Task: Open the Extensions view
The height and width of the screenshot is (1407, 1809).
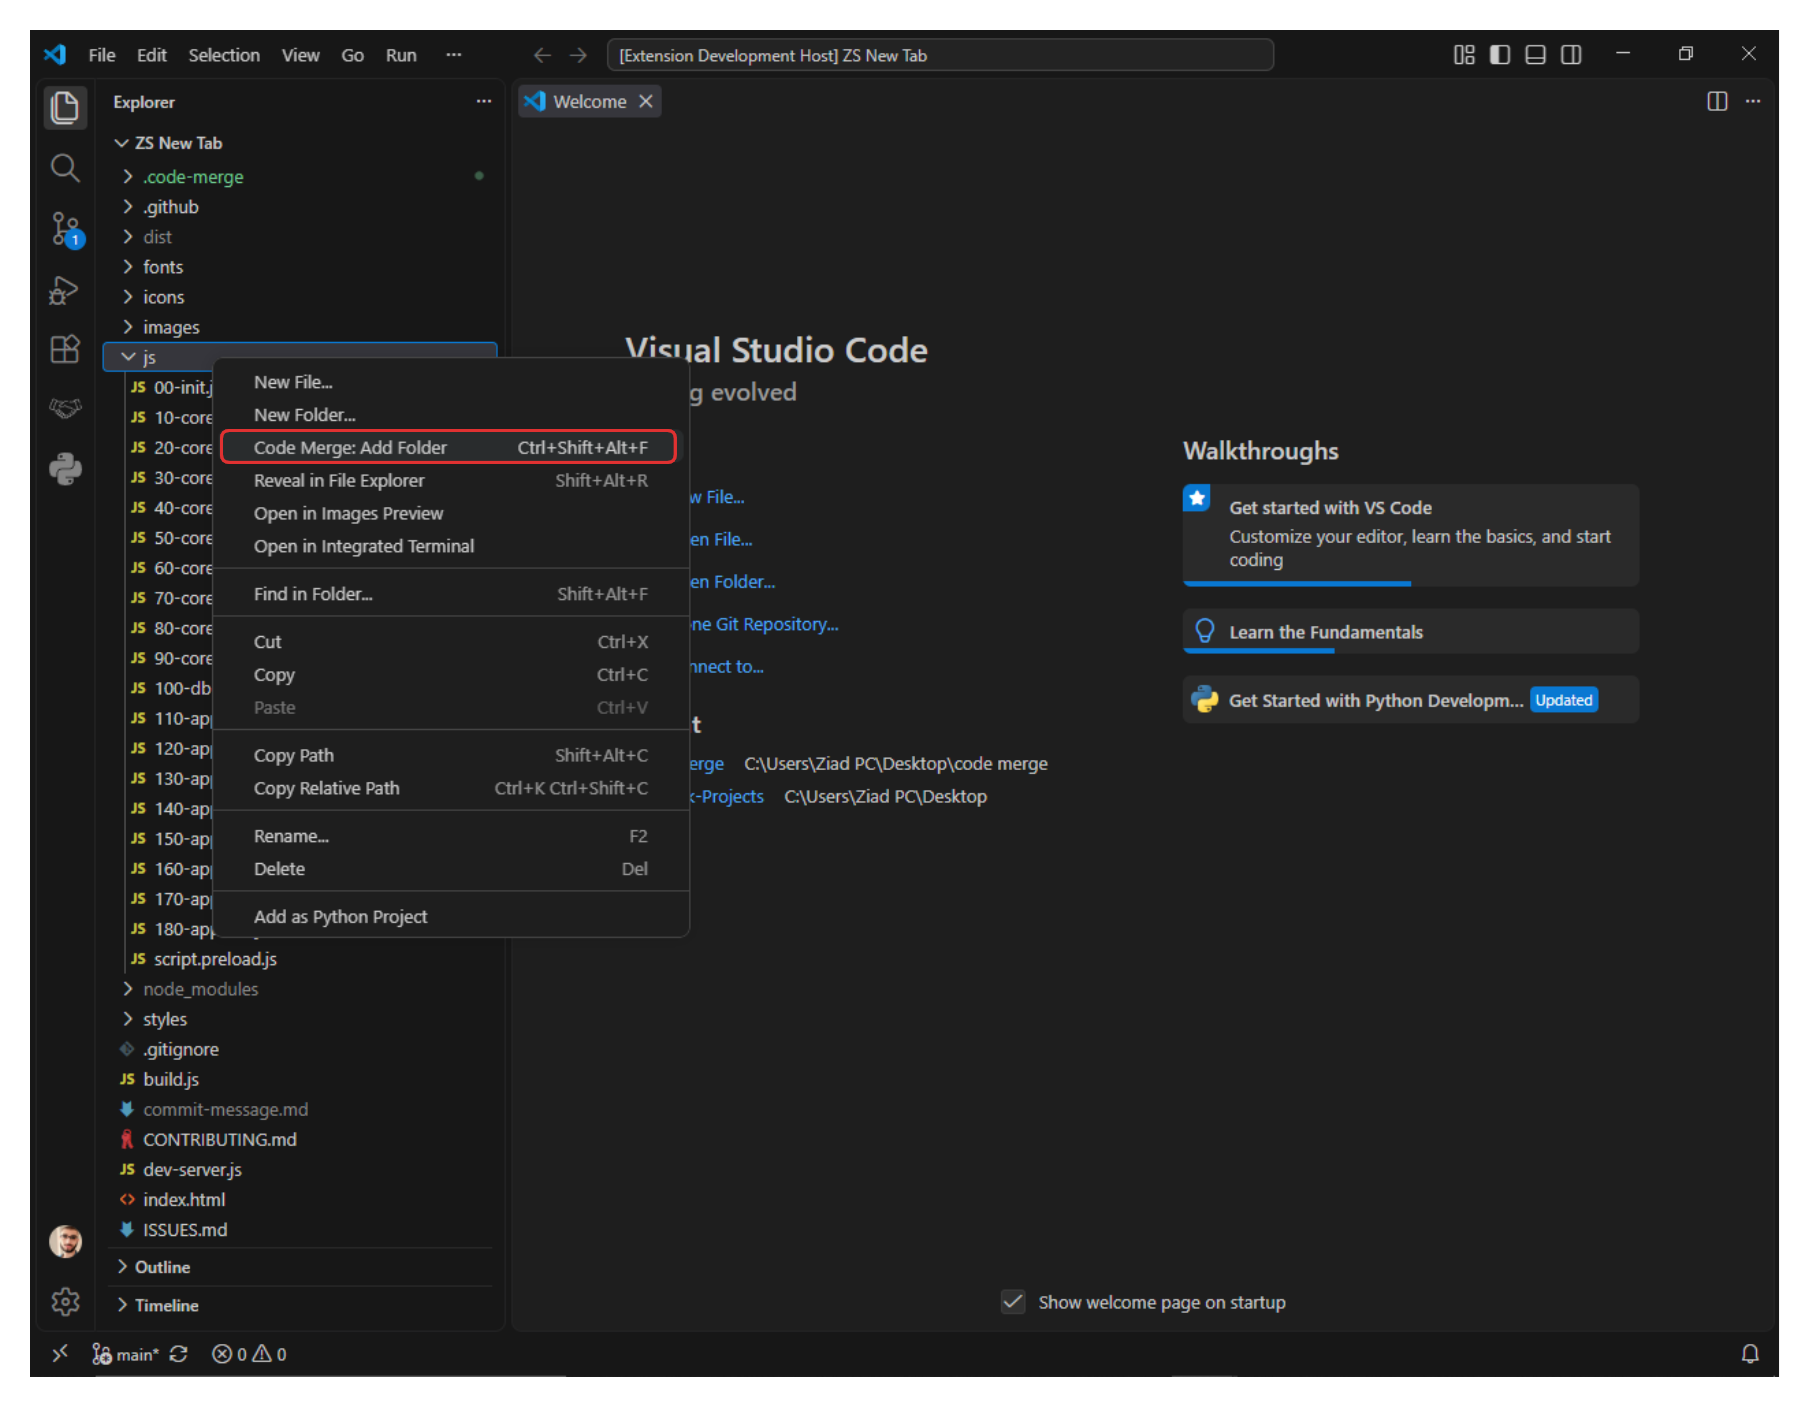Action: (x=65, y=349)
